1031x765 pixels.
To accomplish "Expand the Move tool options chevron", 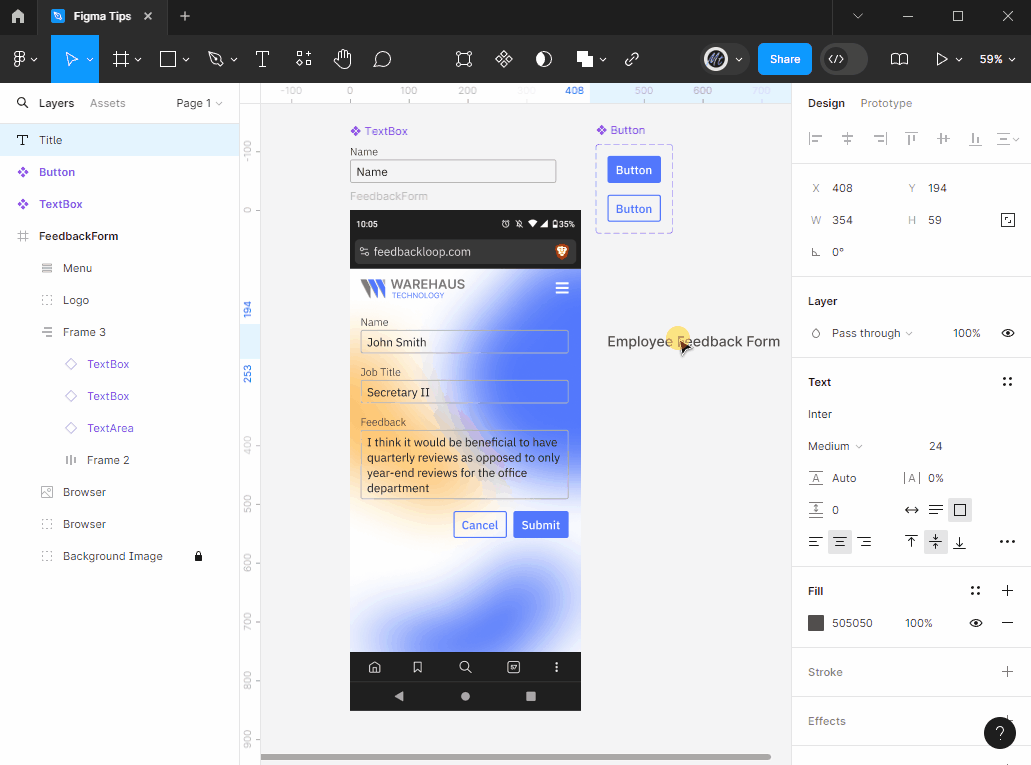I will 90,60.
